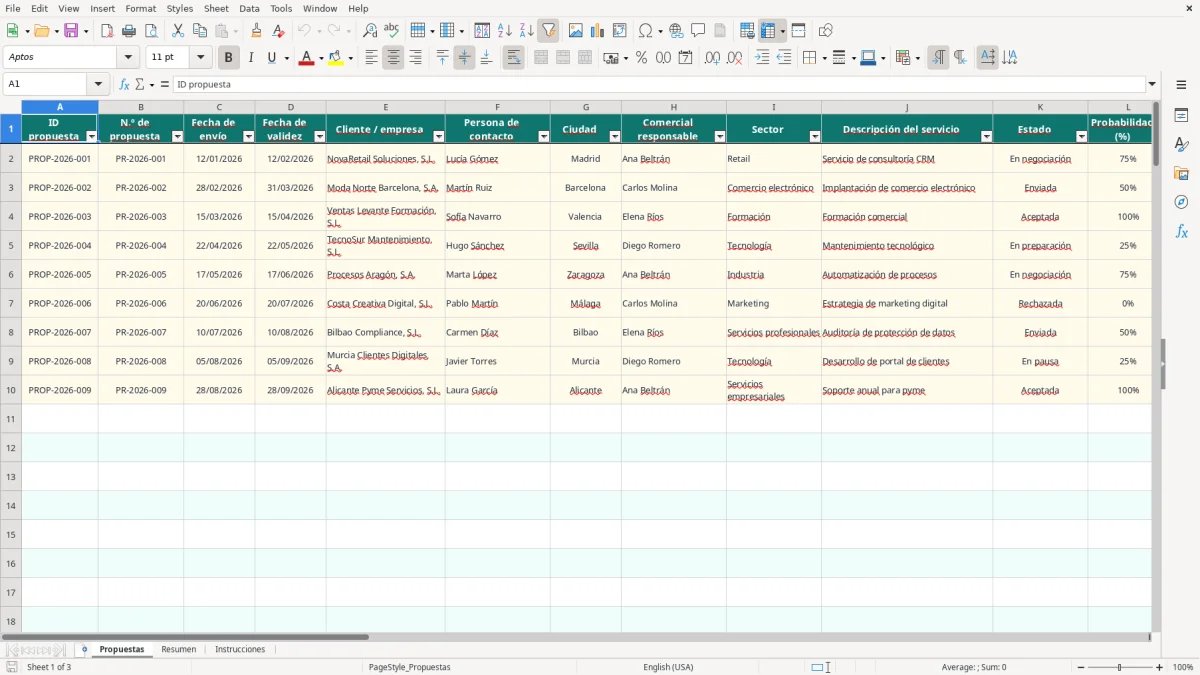Screen dimensions: 1200x675
Task: Open the Gallery icon in sidebar
Action: (x=1181, y=174)
